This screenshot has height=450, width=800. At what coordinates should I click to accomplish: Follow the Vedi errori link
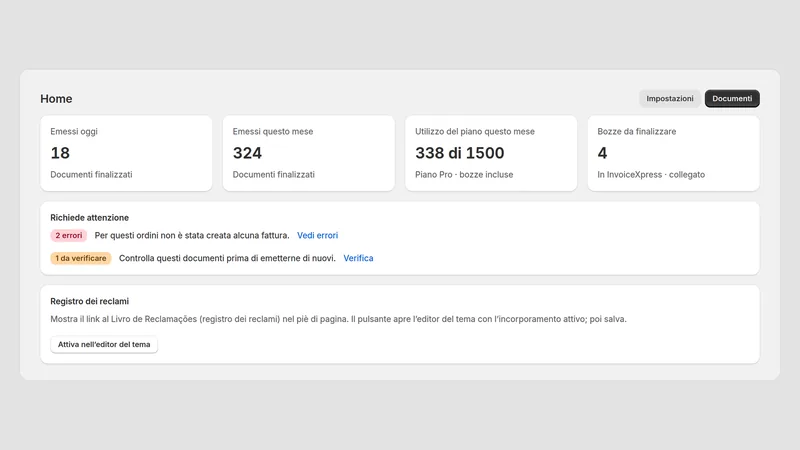[x=317, y=235]
